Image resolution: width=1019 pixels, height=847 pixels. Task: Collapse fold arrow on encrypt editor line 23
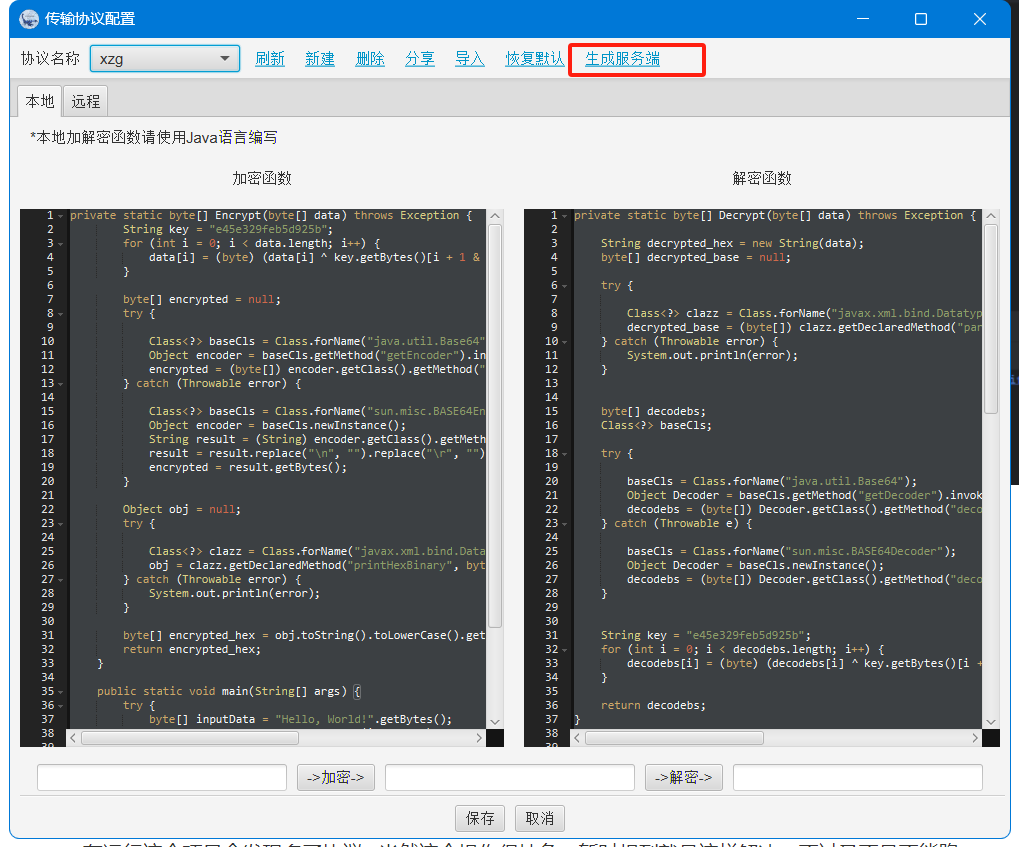[60, 524]
